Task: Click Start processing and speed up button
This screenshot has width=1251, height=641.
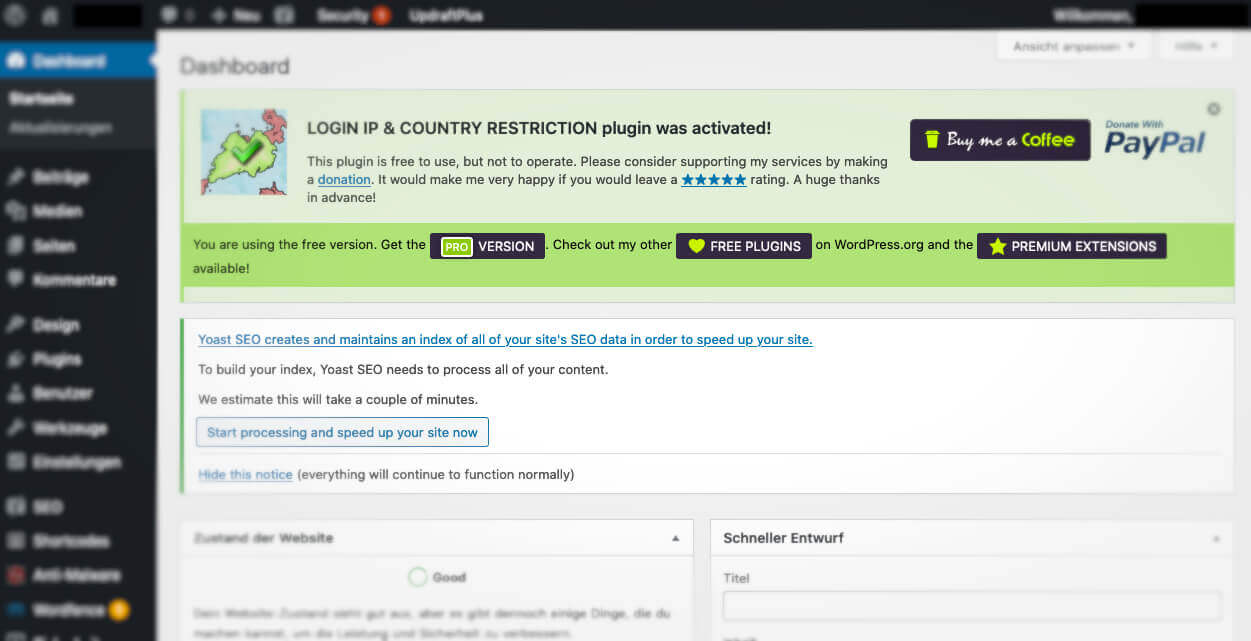Action: coord(342,432)
